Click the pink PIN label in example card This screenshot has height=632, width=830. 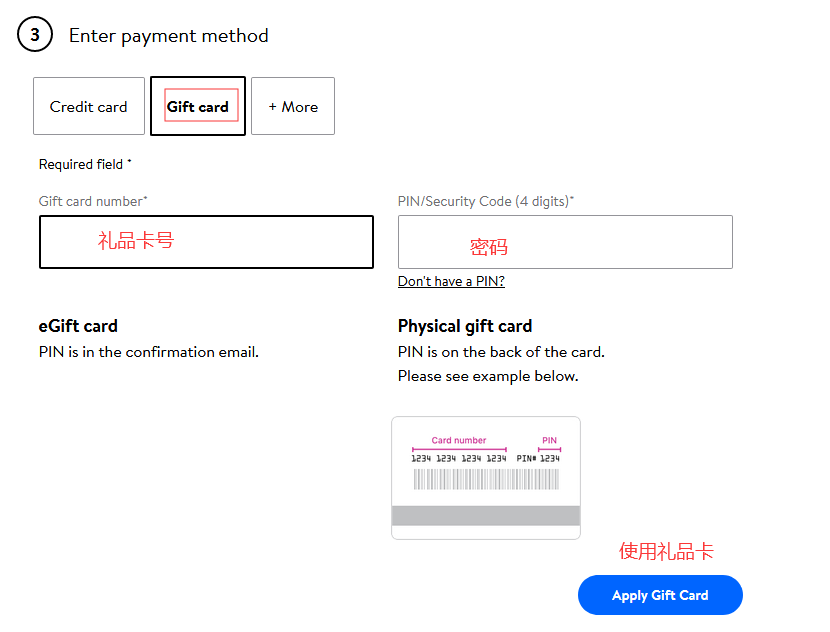tap(549, 440)
